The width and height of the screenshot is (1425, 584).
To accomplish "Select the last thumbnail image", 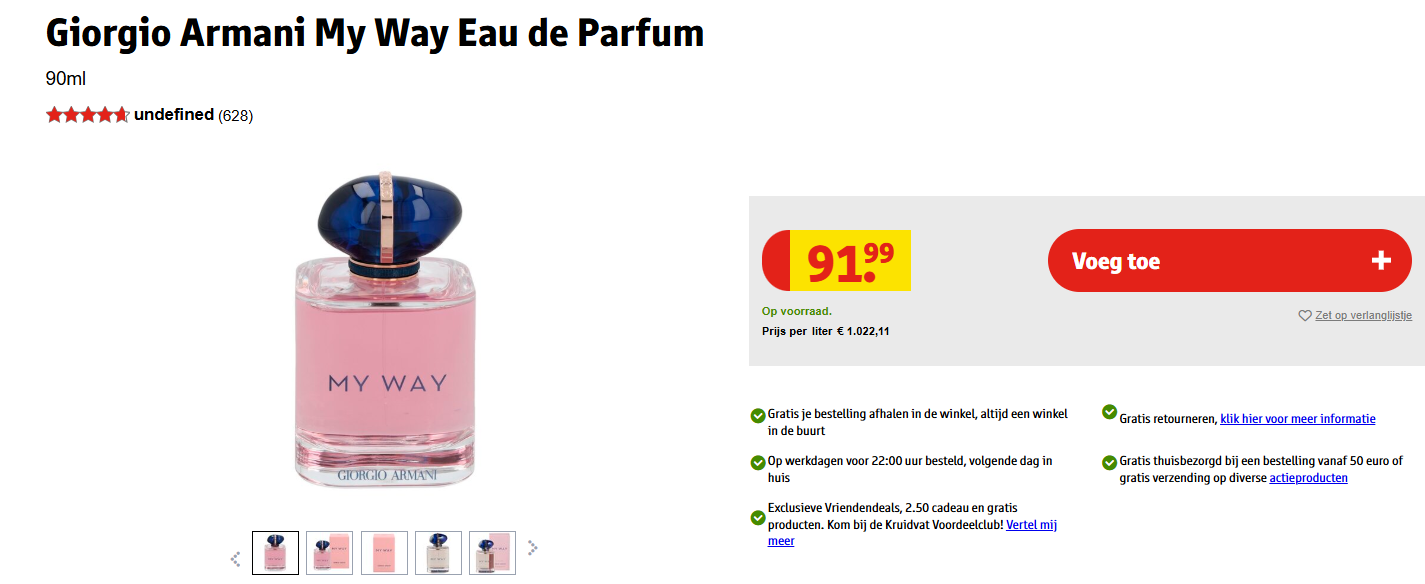I will pos(492,553).
